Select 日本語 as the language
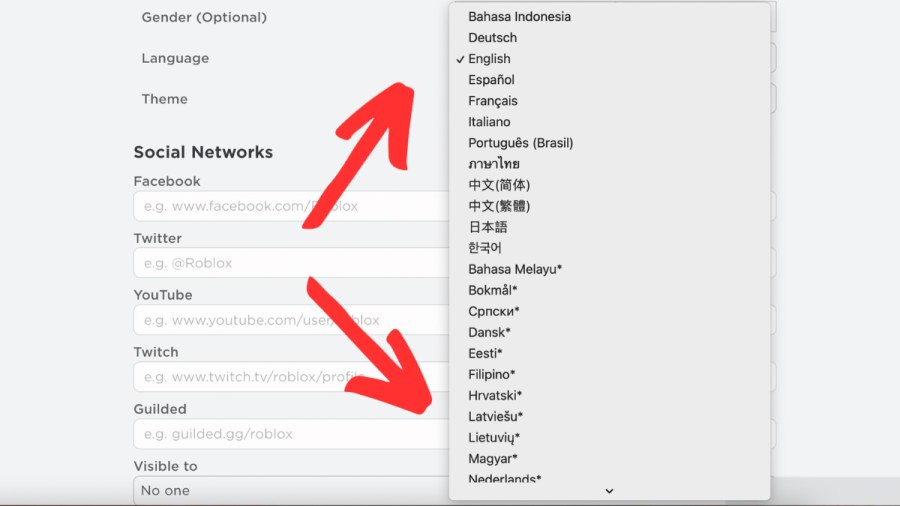The image size is (900, 506). pos(487,227)
